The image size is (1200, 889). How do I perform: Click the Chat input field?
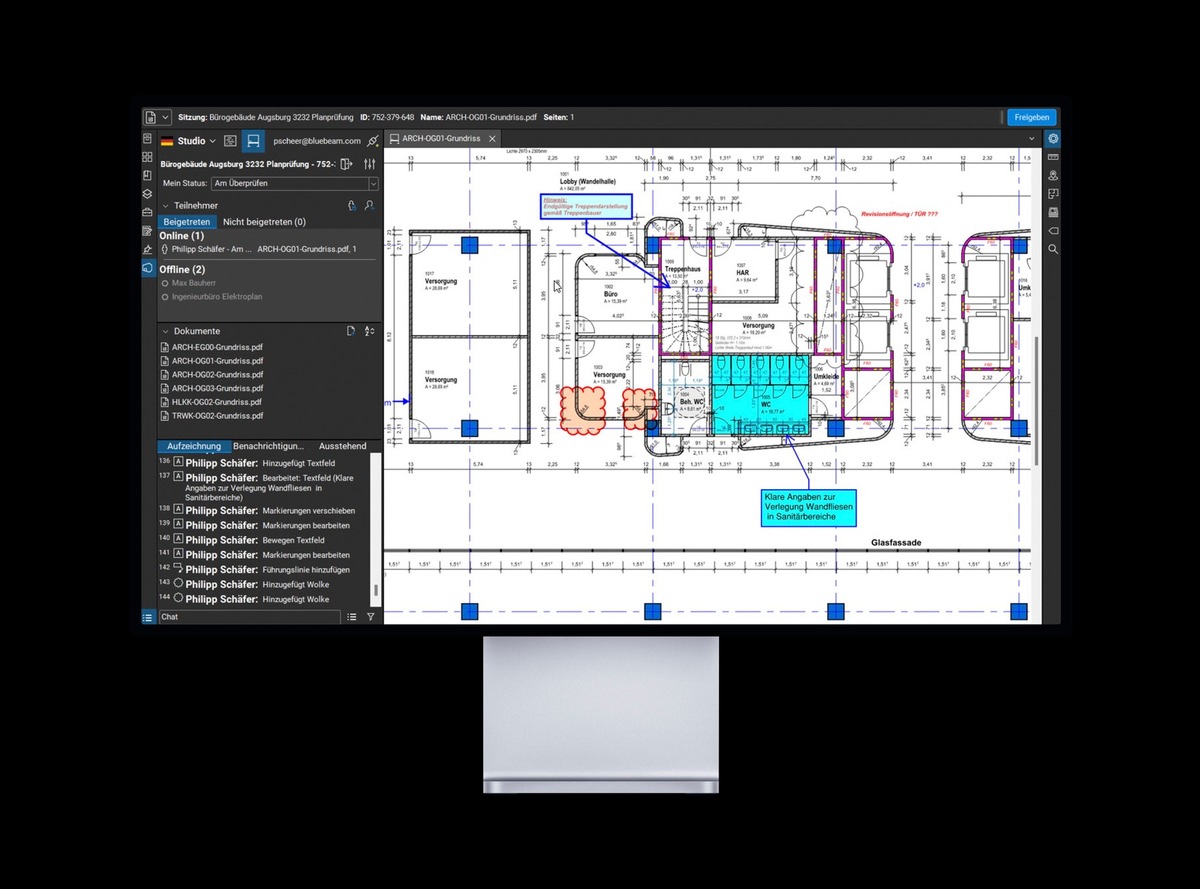(250, 617)
